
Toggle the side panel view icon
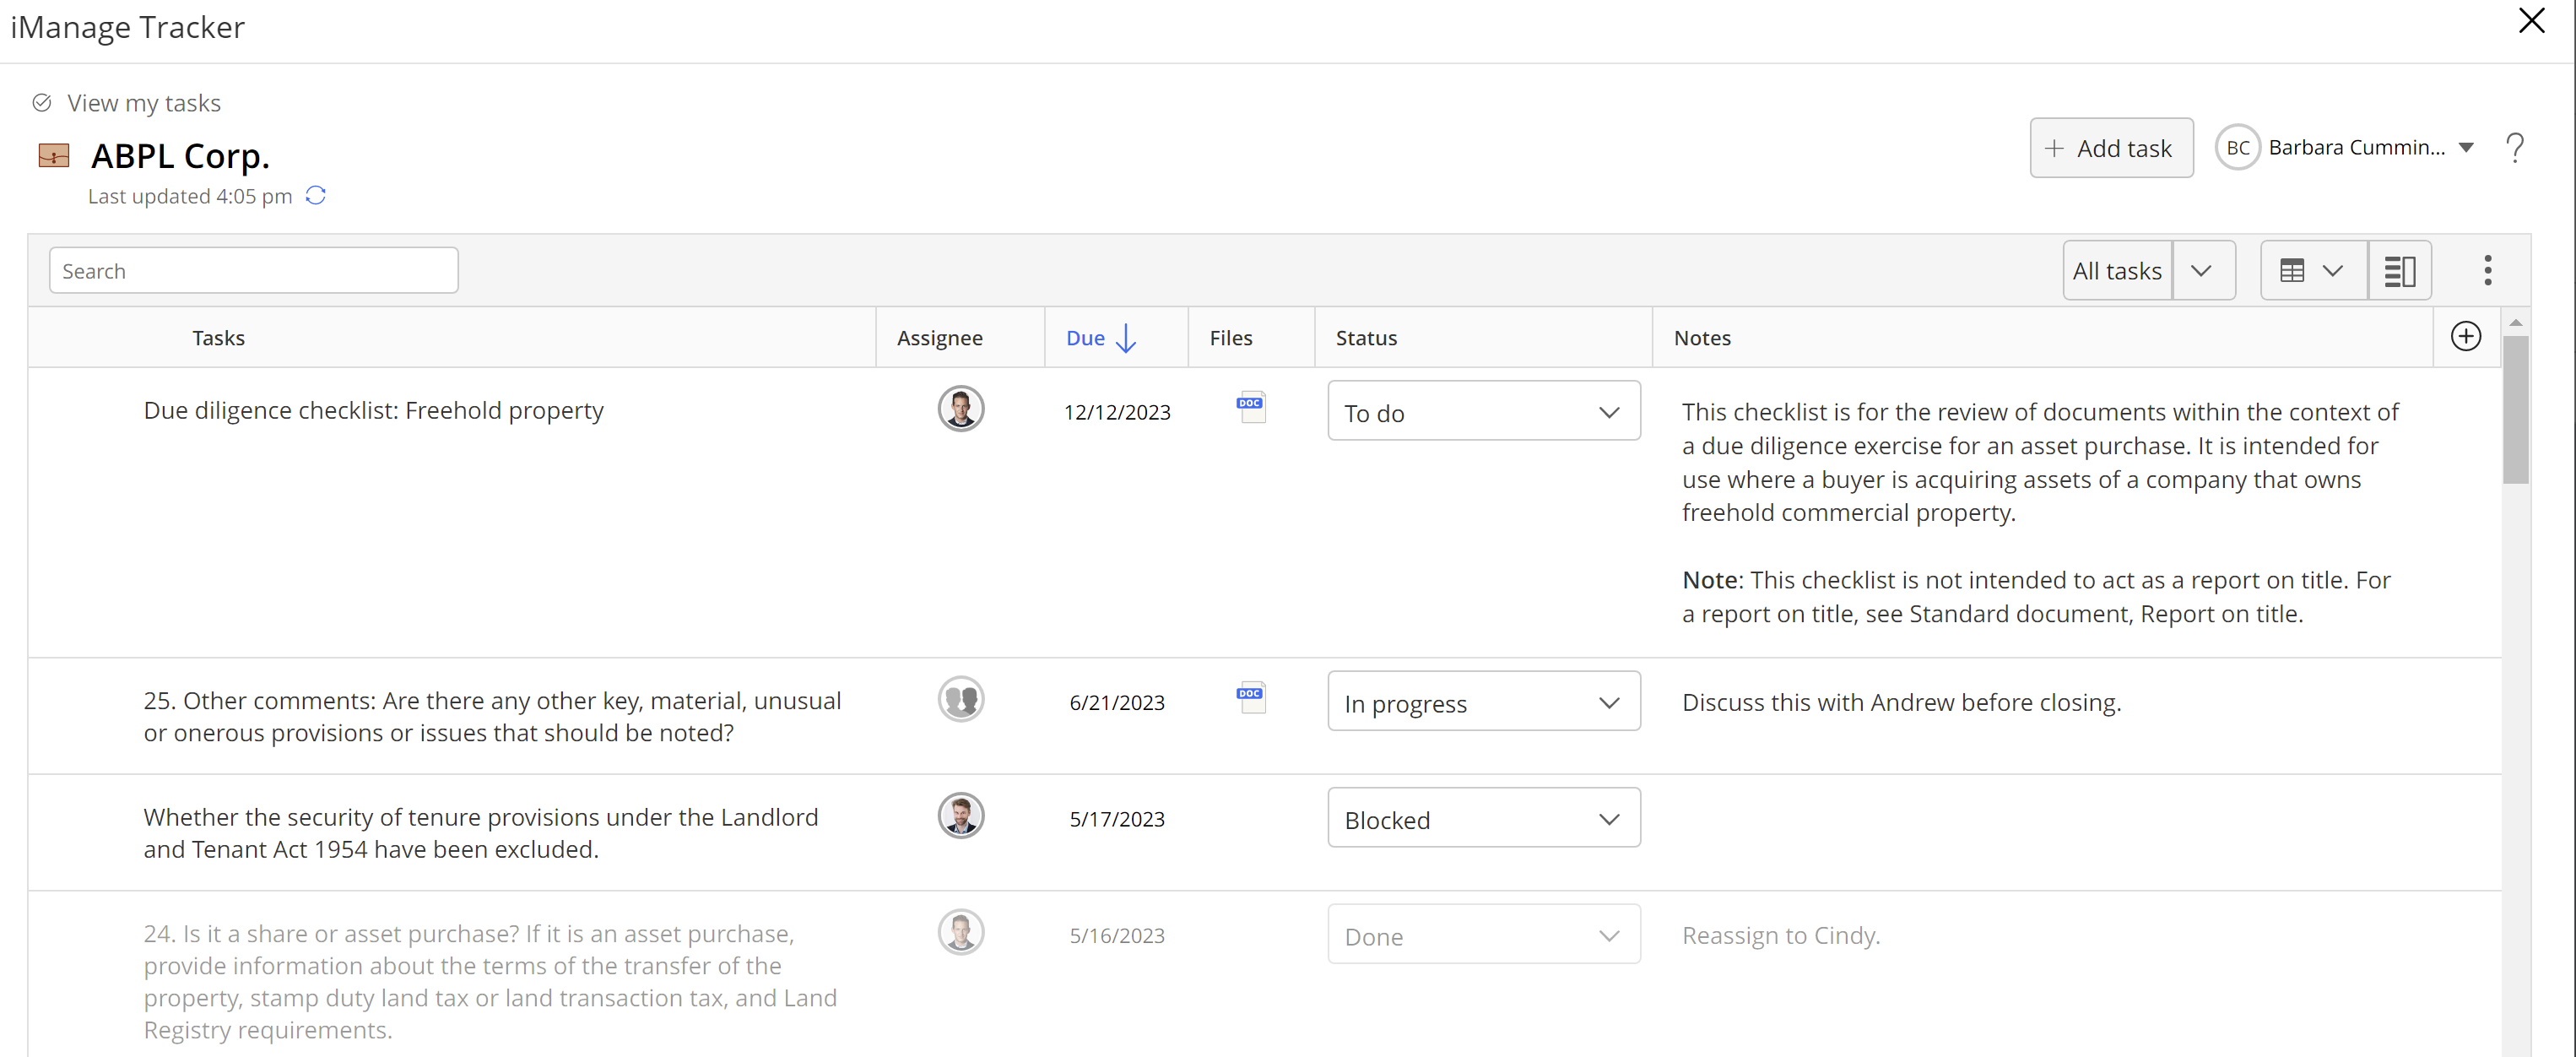pos(2399,271)
